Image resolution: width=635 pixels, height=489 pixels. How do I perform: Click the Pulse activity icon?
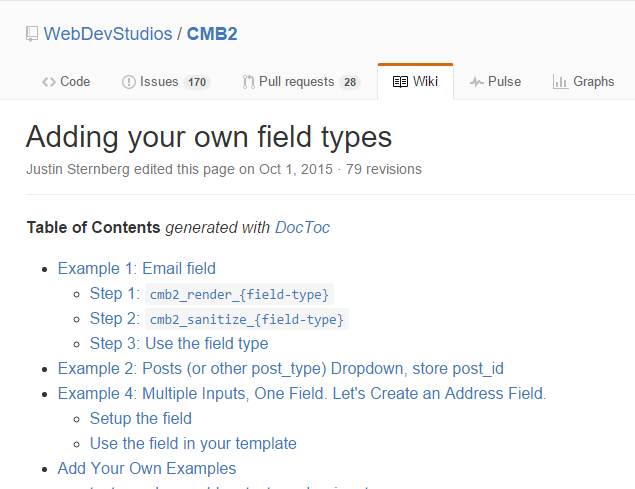(x=477, y=82)
